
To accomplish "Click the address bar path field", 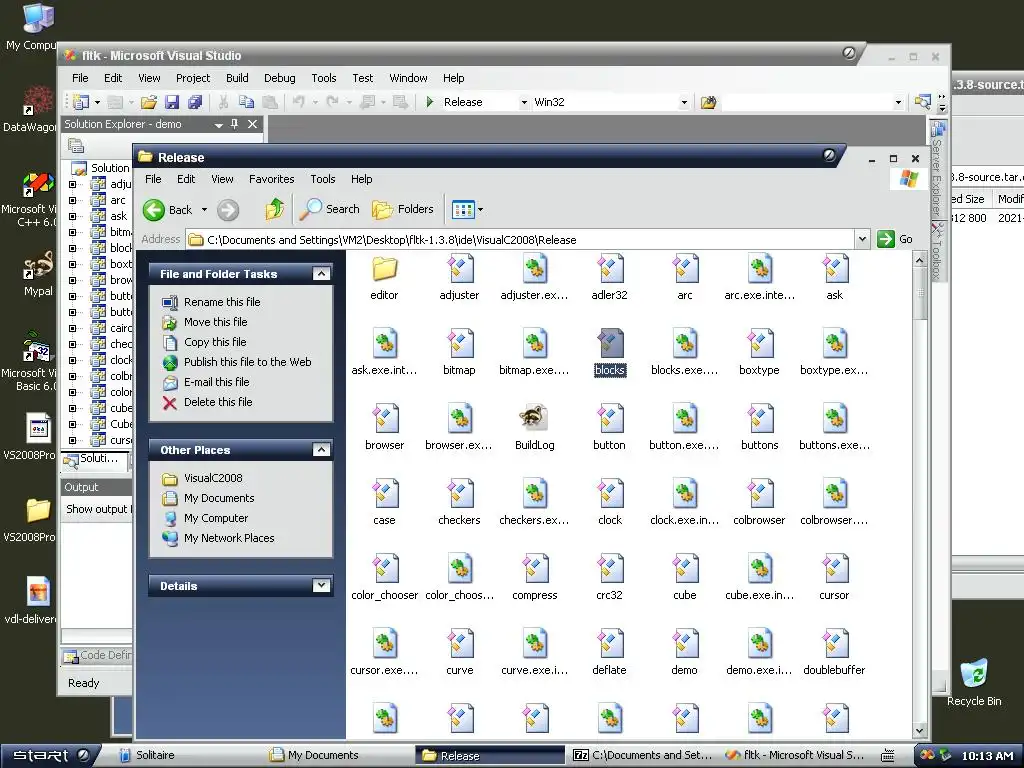I will click(521, 240).
